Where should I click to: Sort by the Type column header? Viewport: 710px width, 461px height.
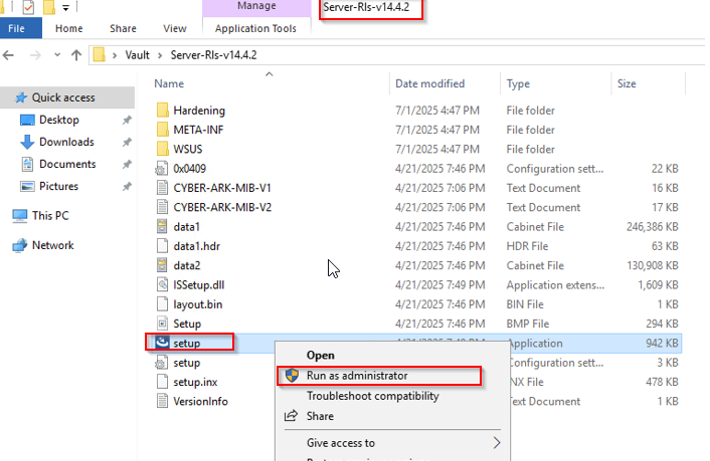point(518,84)
